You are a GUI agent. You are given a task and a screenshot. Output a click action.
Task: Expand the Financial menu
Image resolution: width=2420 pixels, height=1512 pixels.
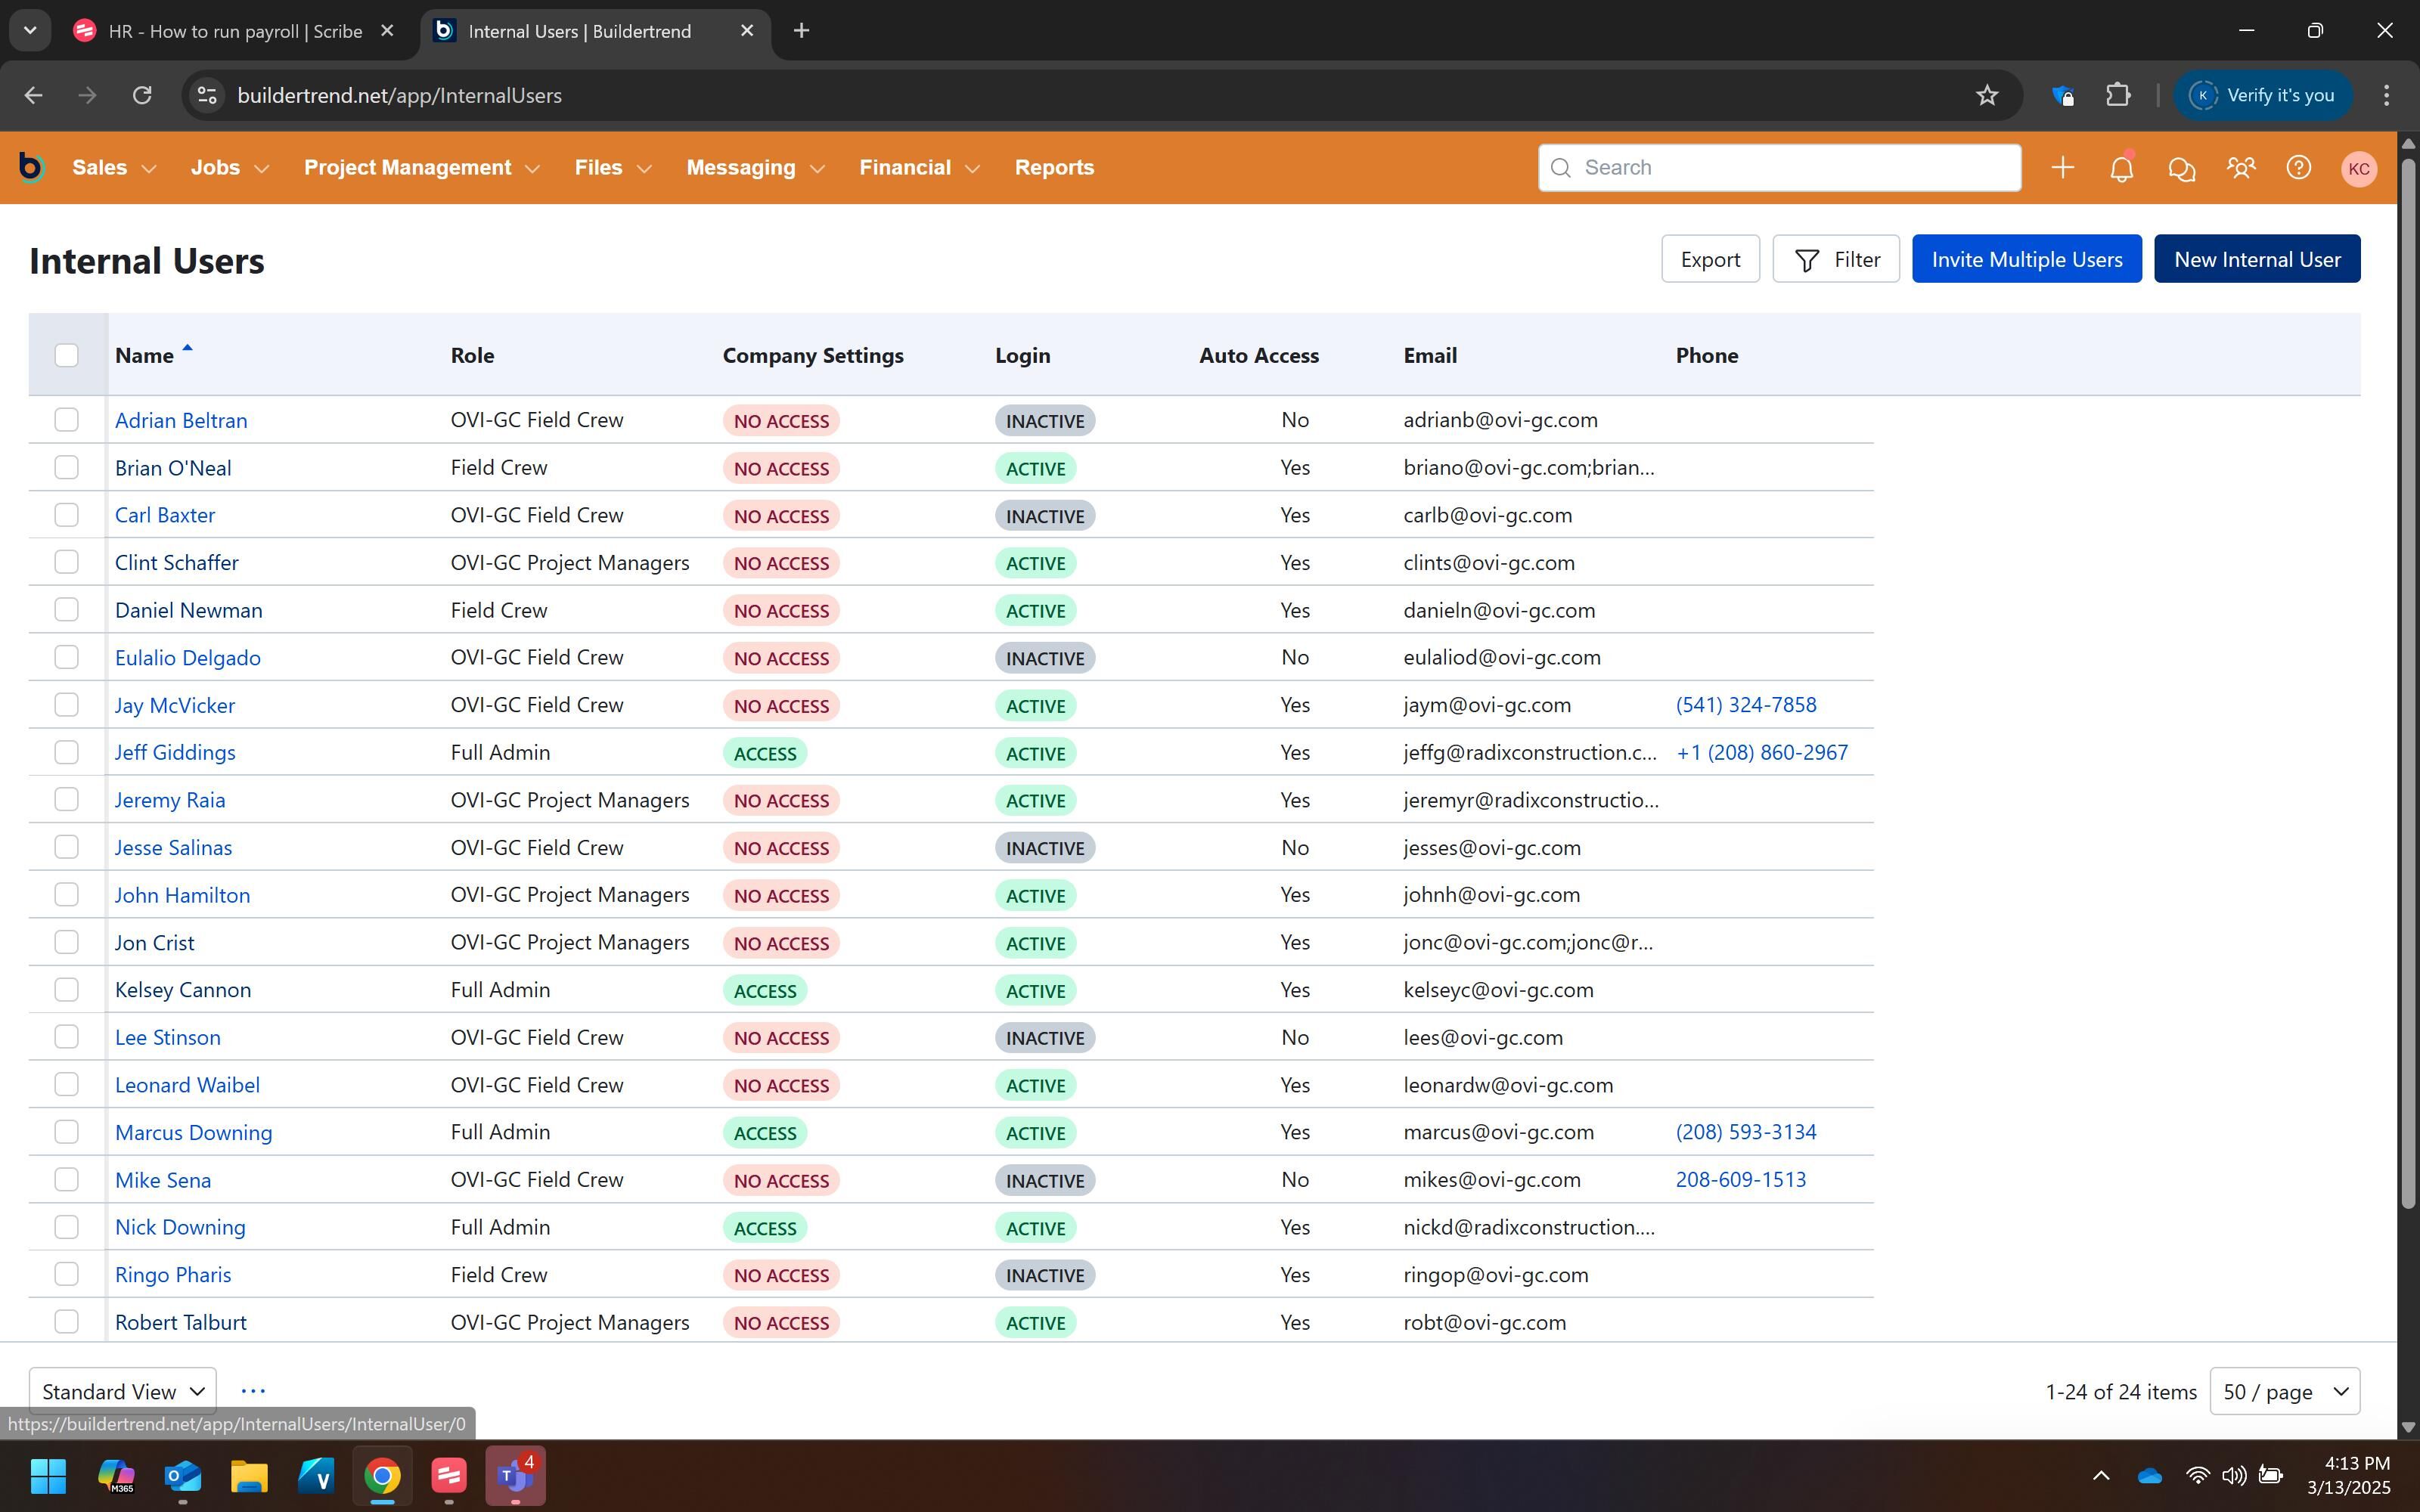919,167
